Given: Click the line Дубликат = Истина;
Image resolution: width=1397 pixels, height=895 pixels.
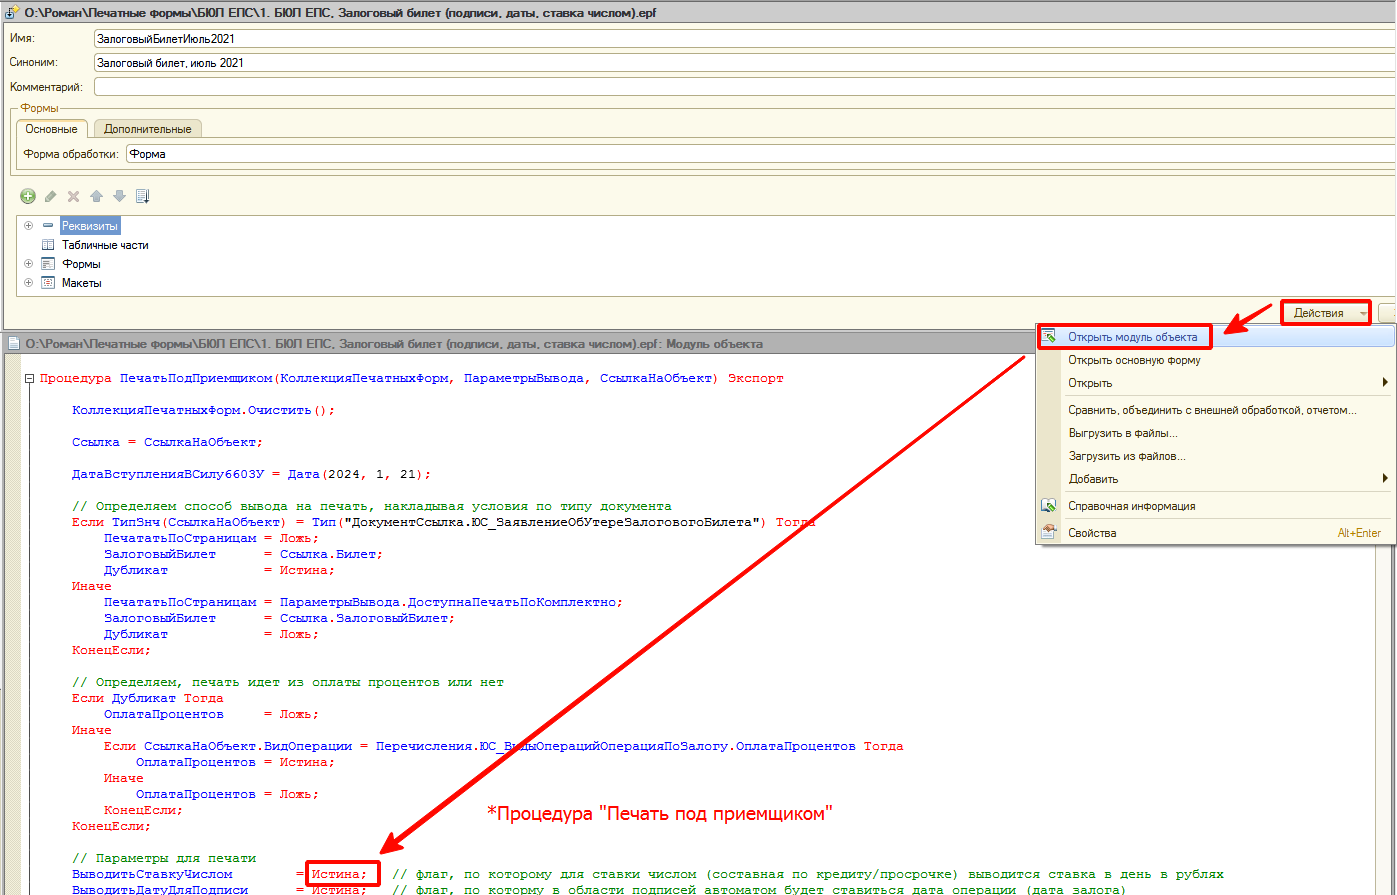Looking at the screenshot, I should point(219,570).
